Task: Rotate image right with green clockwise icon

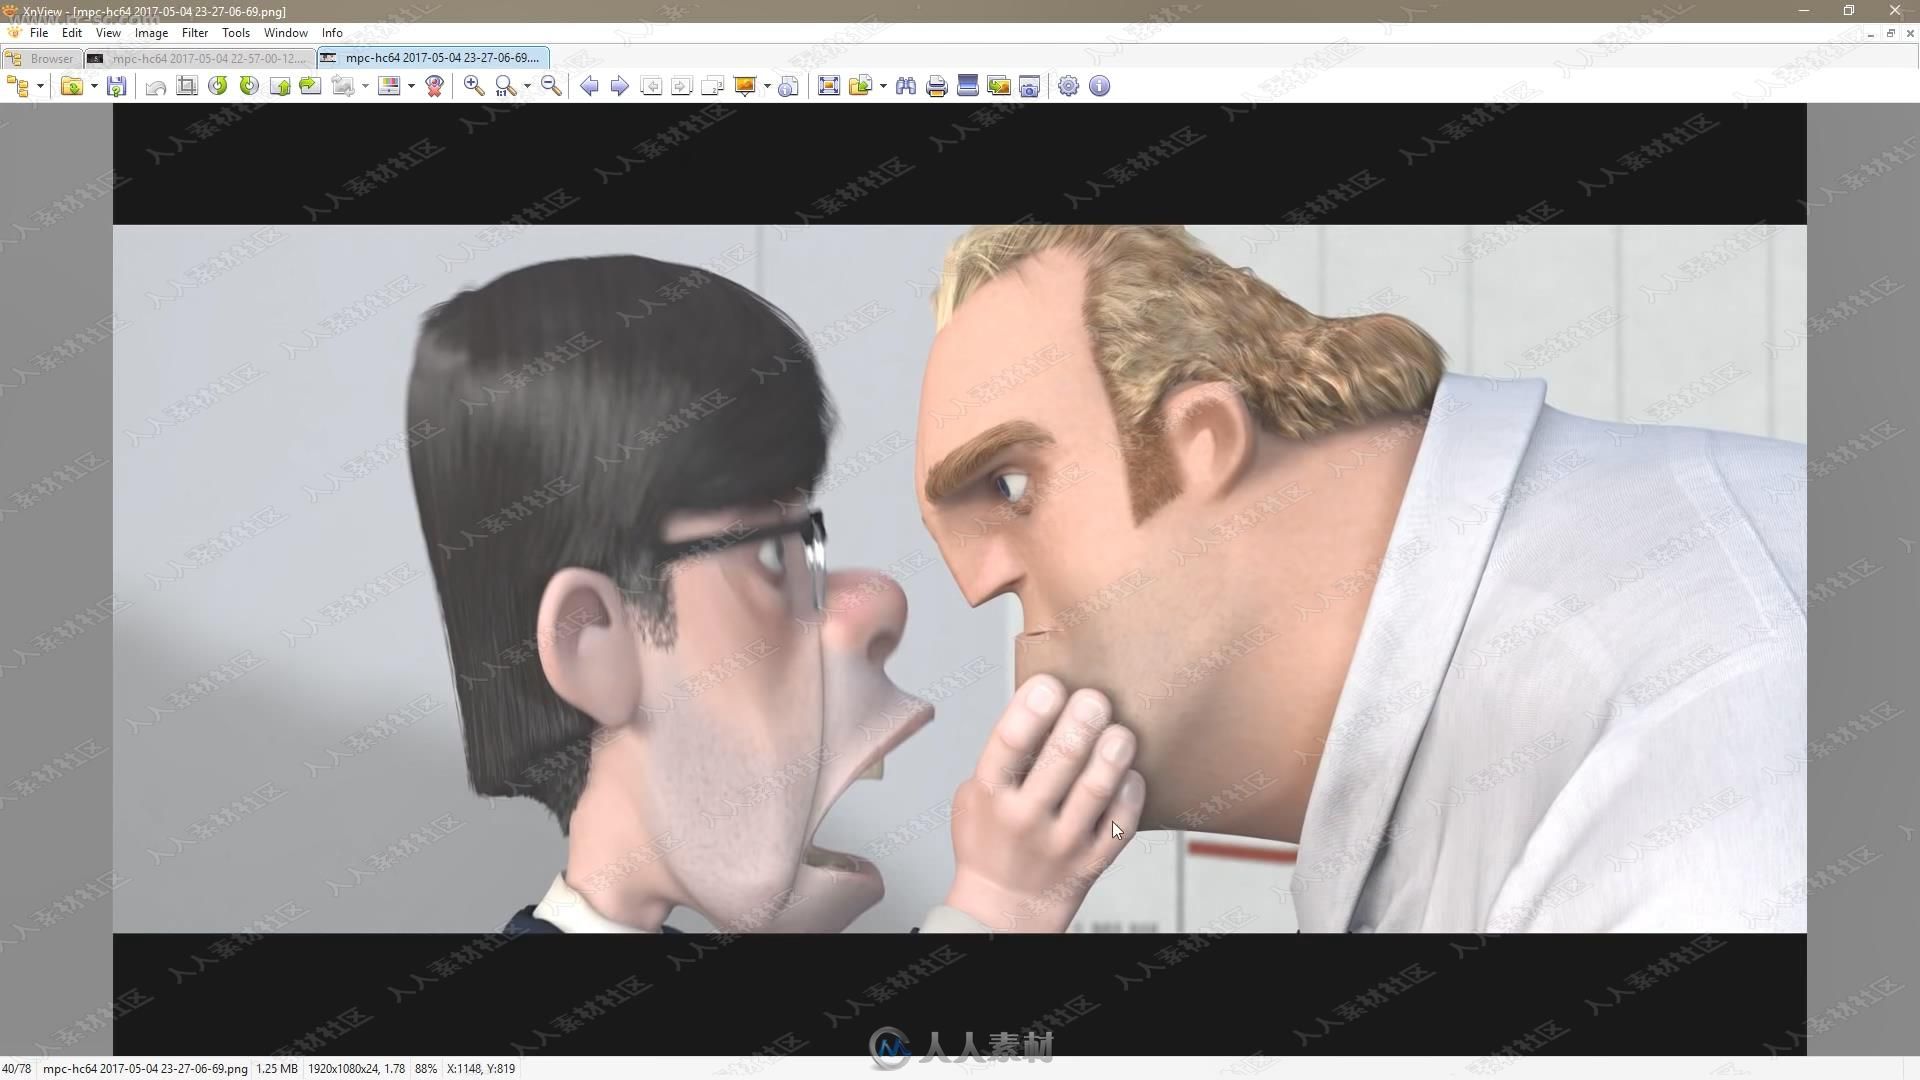Action: point(249,86)
